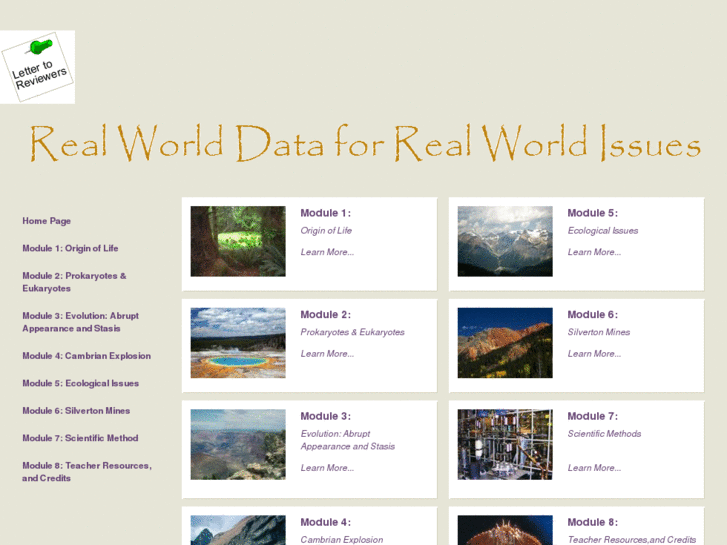Open sidebar link Module 6: Silverton Mines
The height and width of the screenshot is (545, 727).
click(76, 410)
